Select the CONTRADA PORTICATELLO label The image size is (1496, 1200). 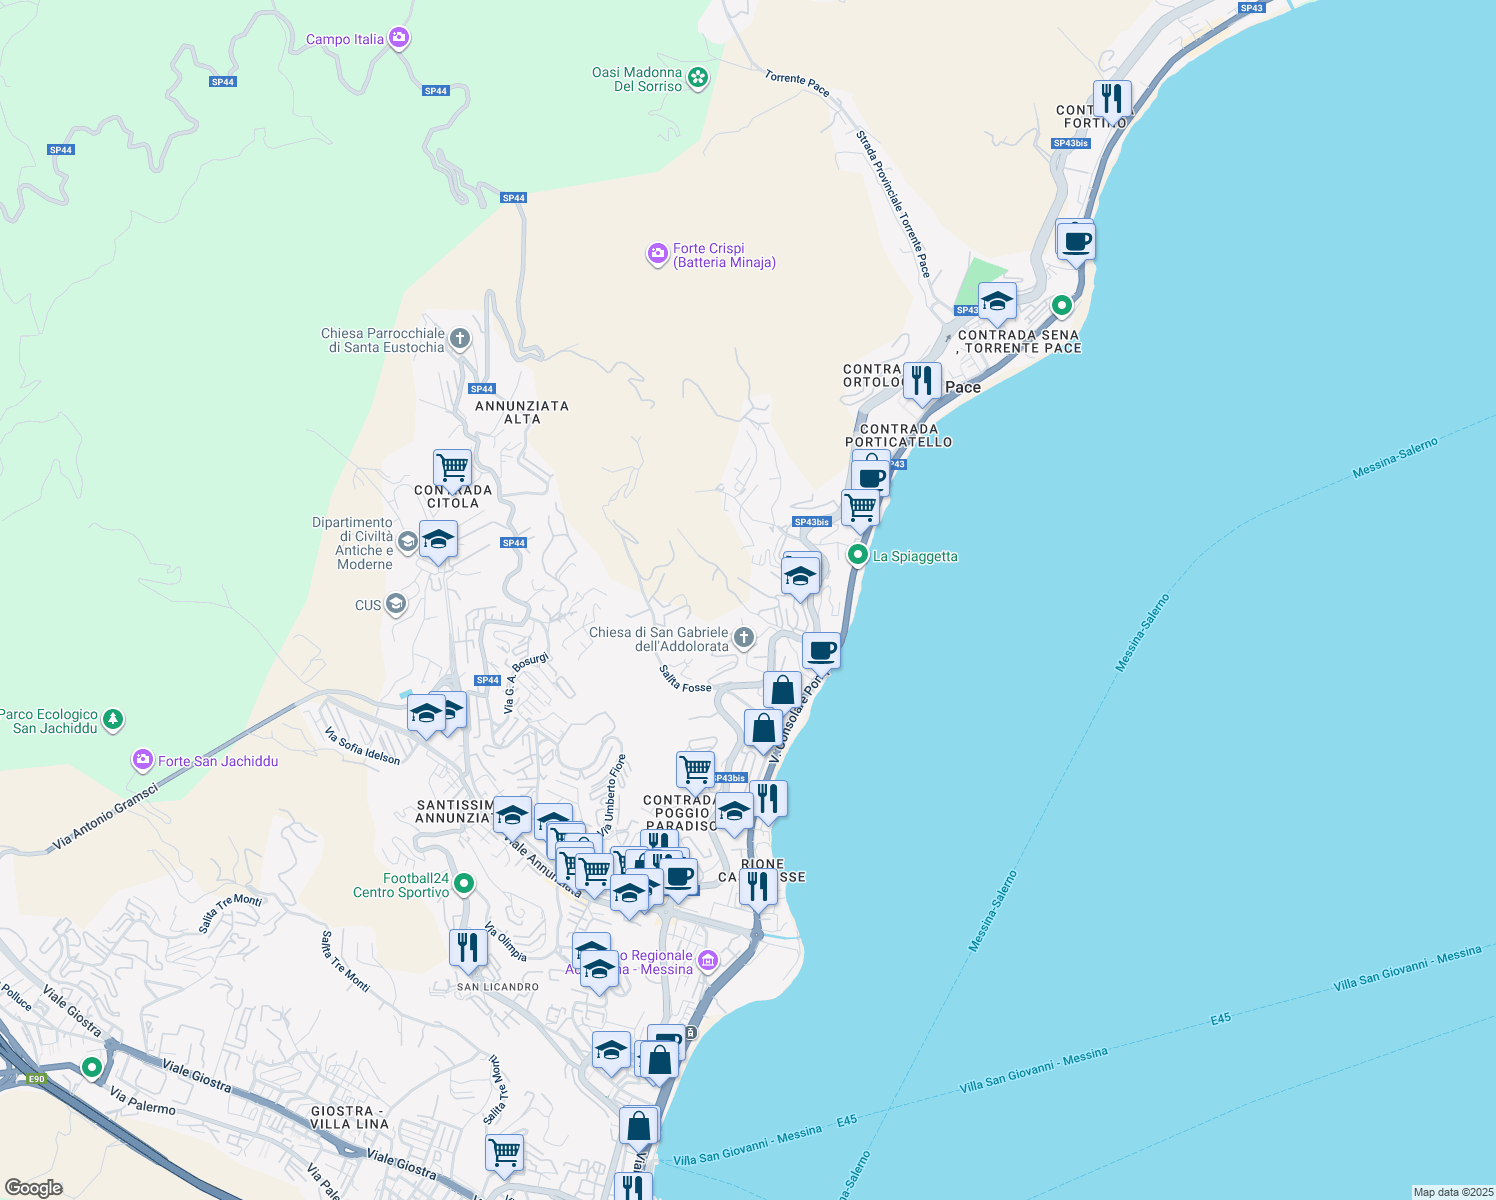click(x=899, y=435)
